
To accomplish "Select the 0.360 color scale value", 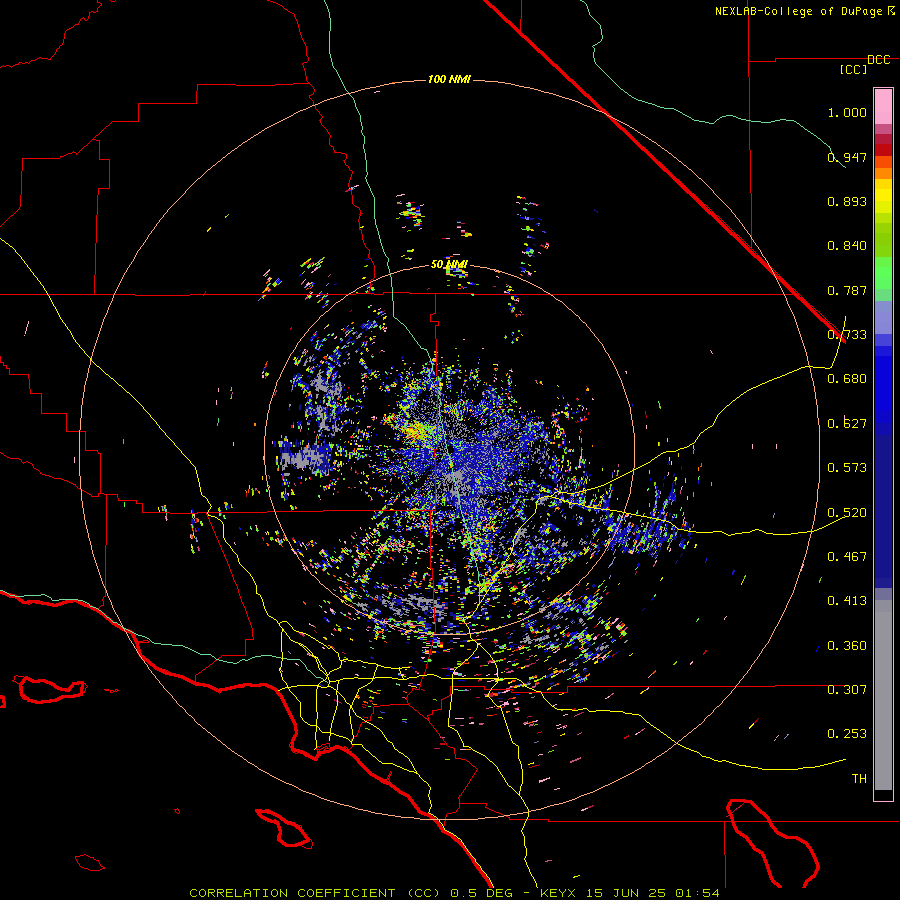I will [847, 646].
